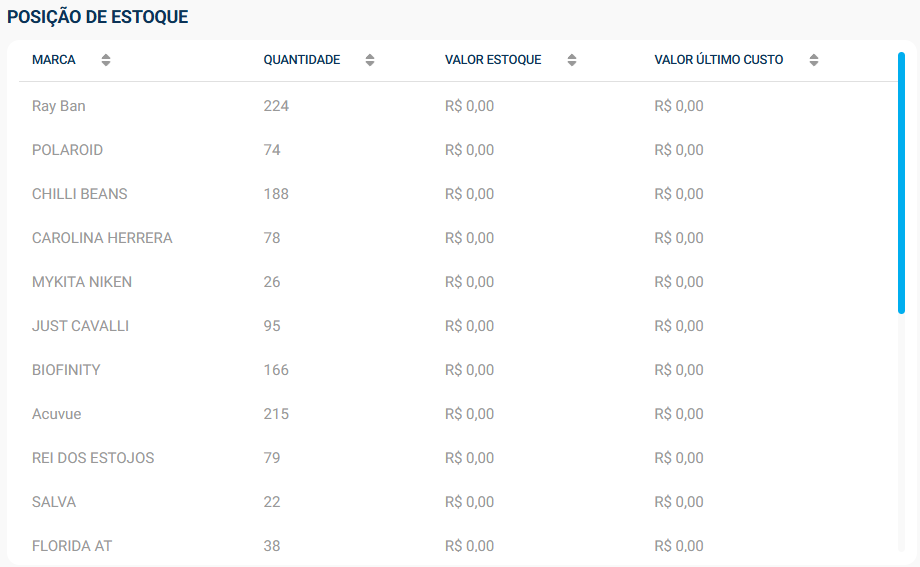Click the VALOR ESTOQUE header label
This screenshot has width=920, height=567.
(493, 60)
